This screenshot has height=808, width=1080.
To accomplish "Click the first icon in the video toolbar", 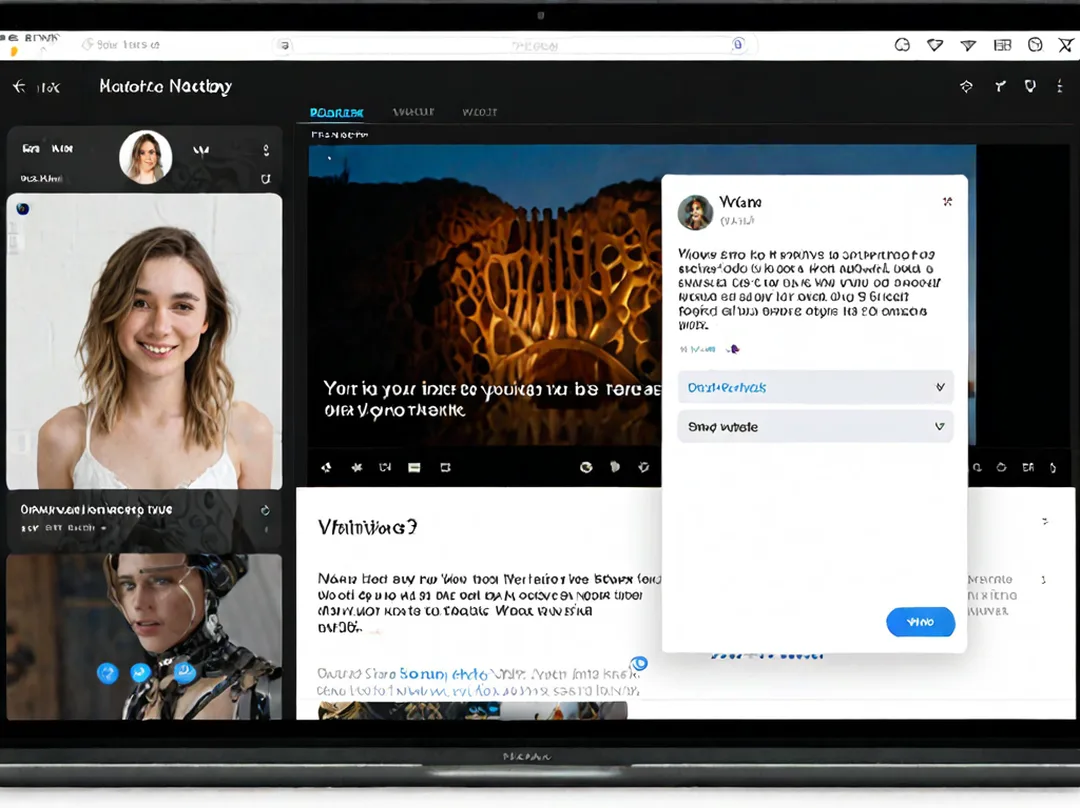I will point(326,468).
